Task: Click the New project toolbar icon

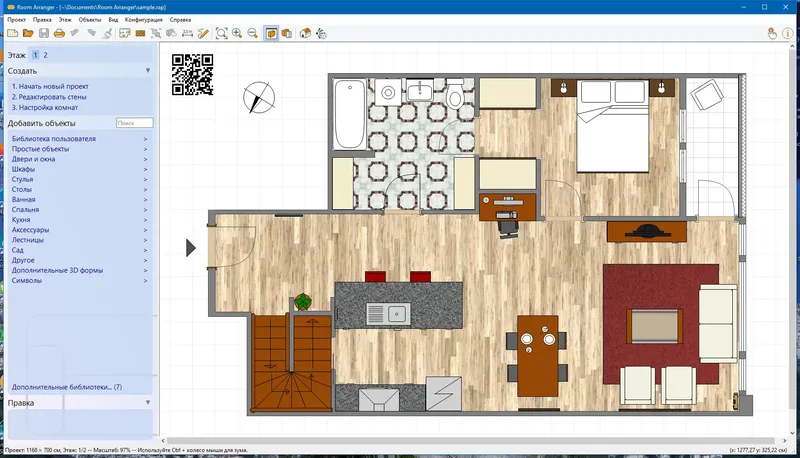Action: 13,34
